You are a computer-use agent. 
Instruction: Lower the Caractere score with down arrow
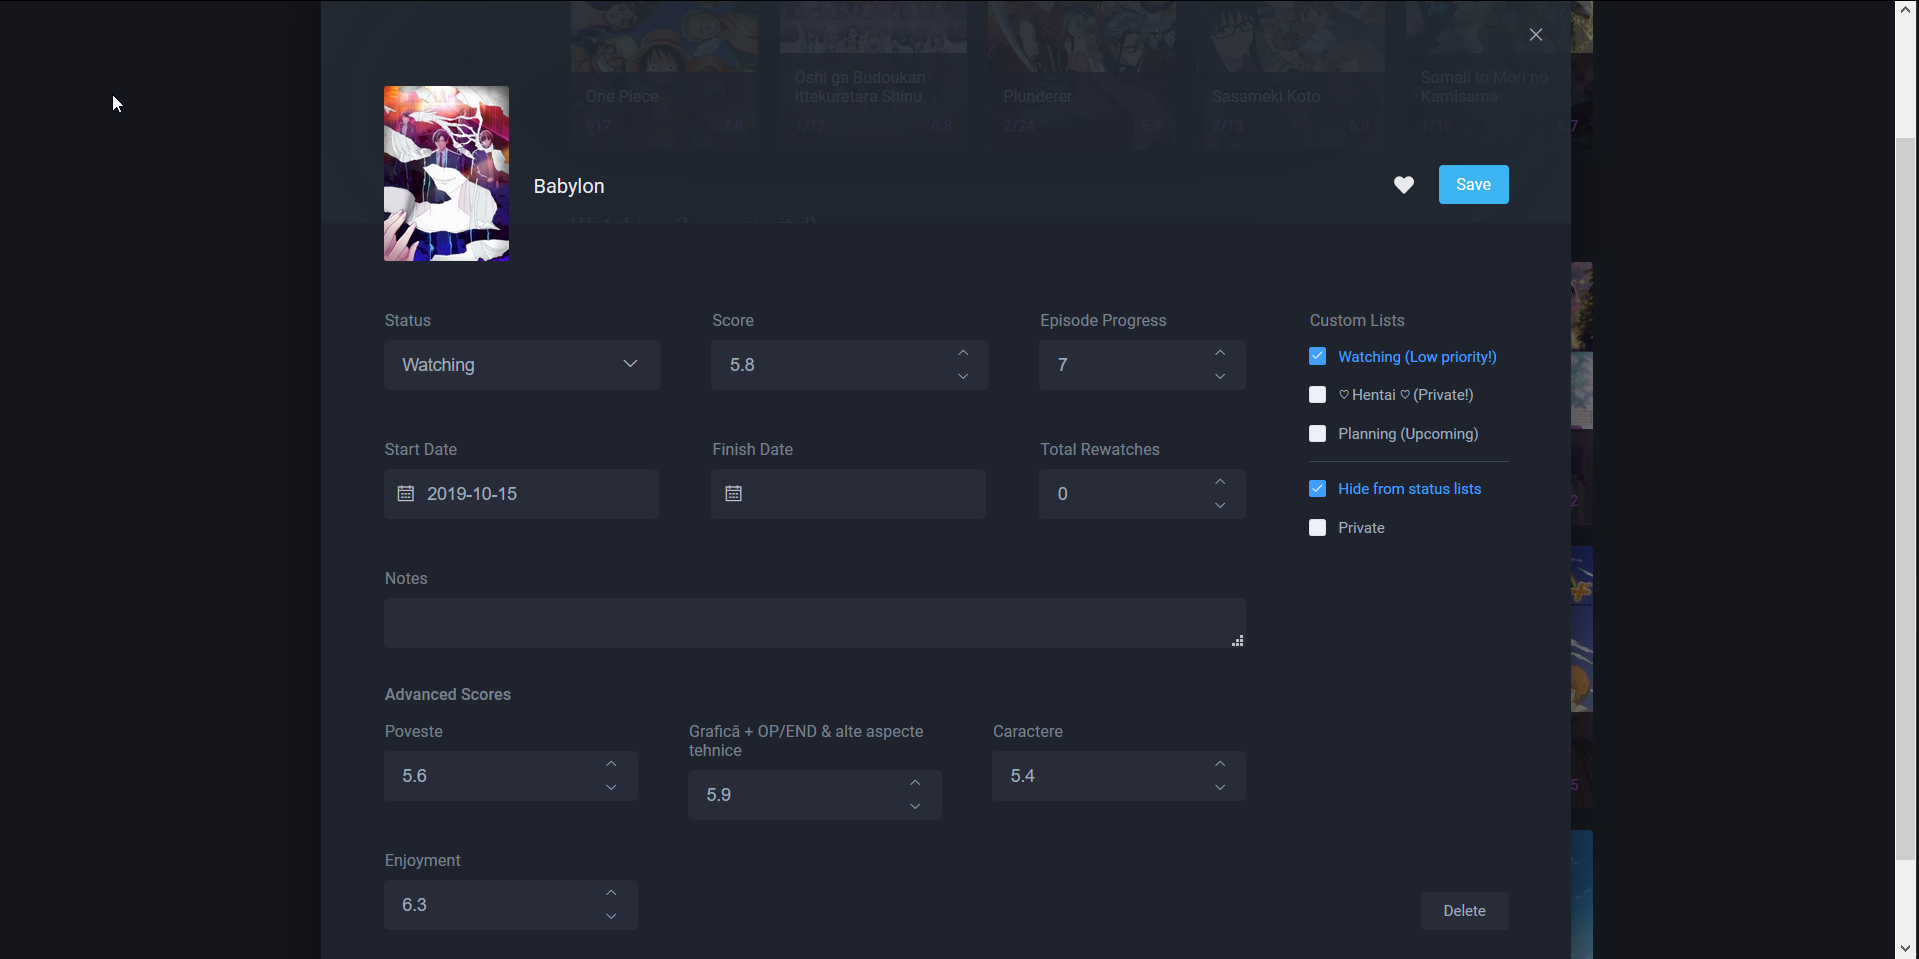(x=1220, y=788)
